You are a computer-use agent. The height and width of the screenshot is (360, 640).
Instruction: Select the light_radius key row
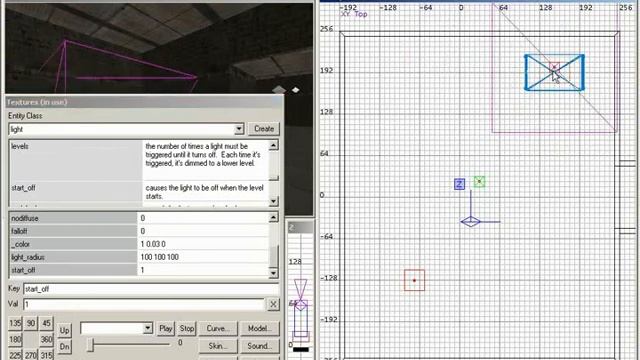coord(139,257)
